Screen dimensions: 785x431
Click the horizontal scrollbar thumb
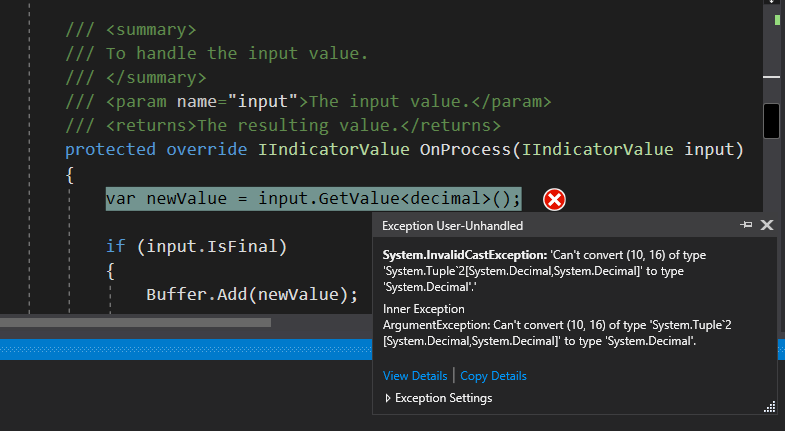click(x=135, y=322)
